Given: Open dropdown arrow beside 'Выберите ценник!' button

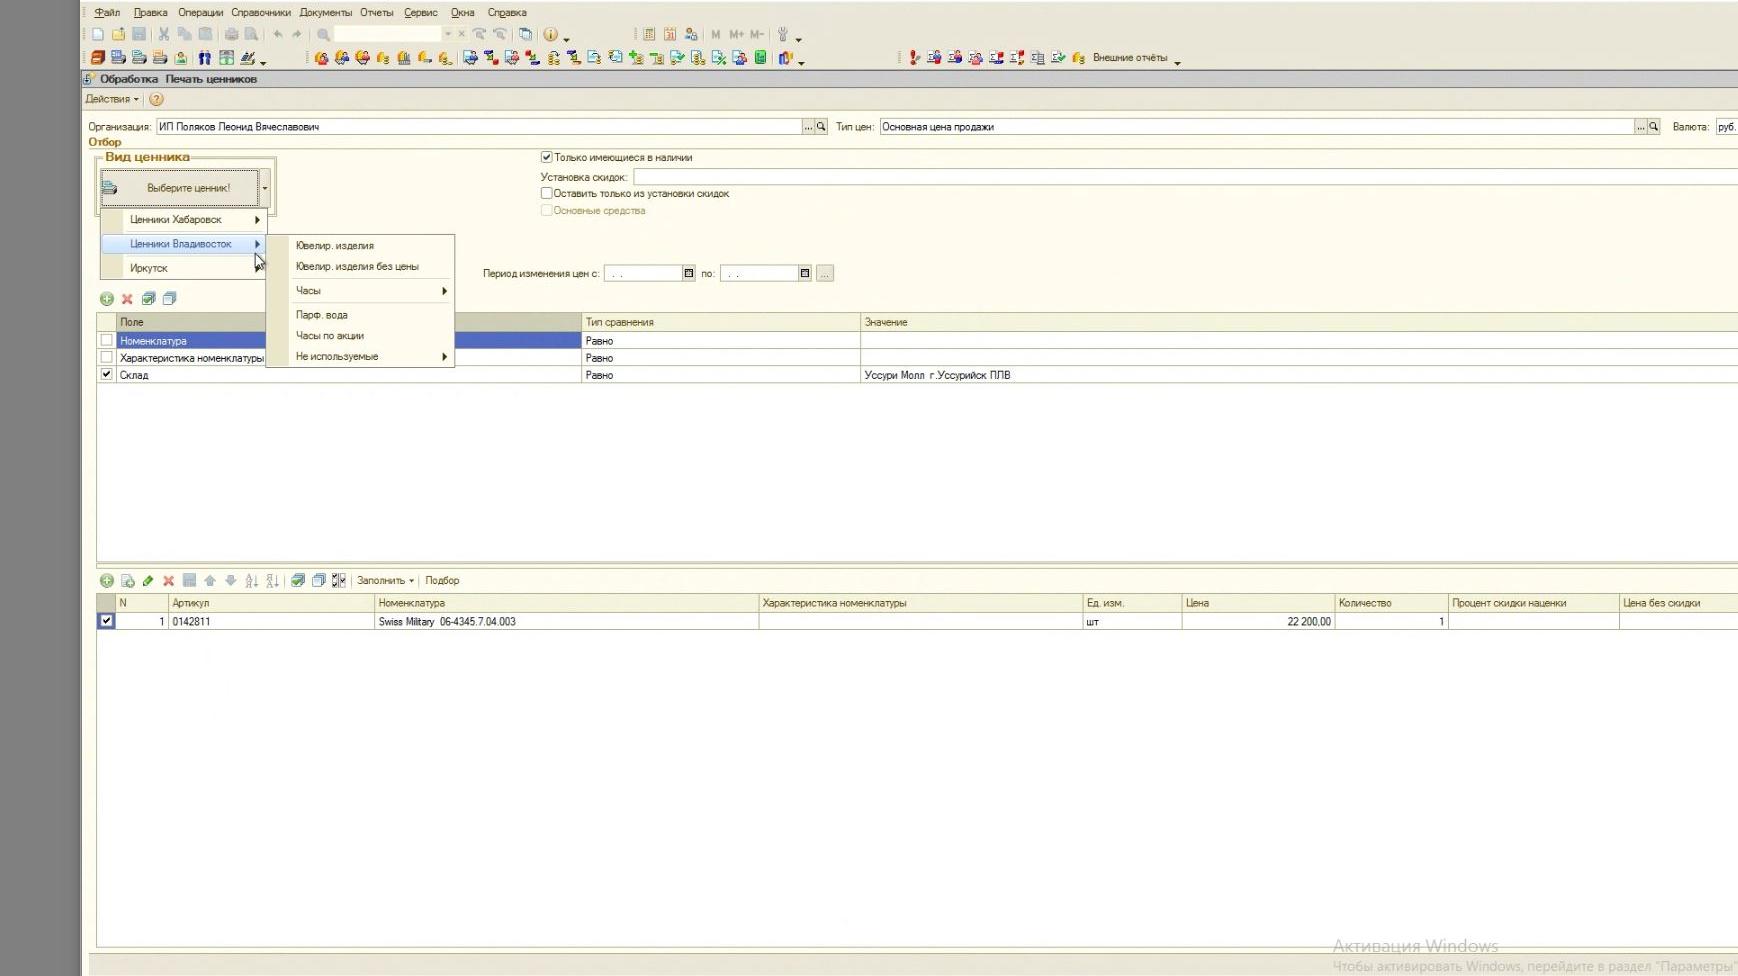Looking at the screenshot, I should 265,188.
